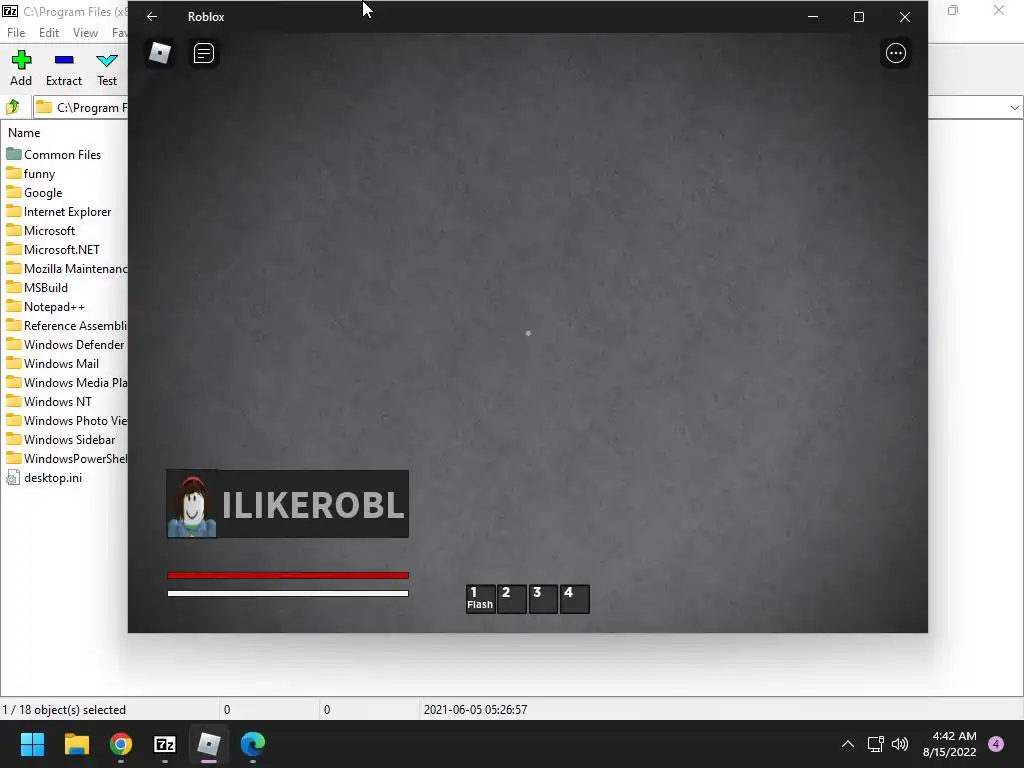Open the network status tray icon
The height and width of the screenshot is (768, 1024).
tap(875, 744)
